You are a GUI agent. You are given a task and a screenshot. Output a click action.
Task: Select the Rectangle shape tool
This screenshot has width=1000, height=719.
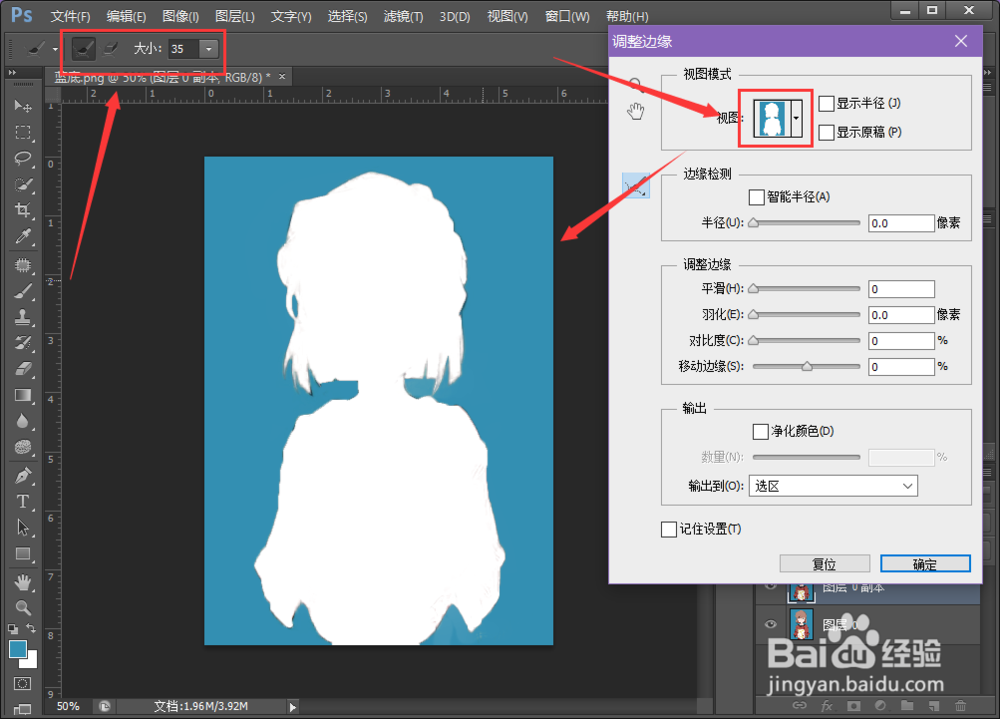[x=23, y=554]
